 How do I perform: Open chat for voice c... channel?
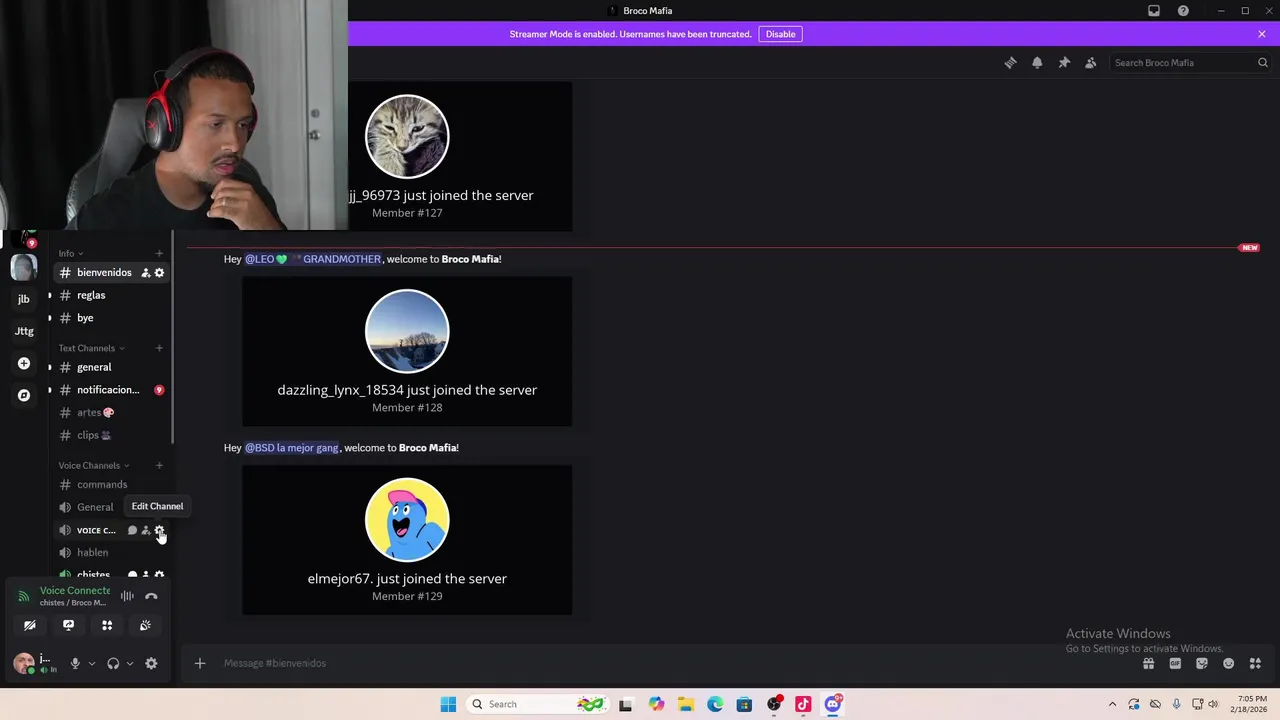[x=132, y=530]
